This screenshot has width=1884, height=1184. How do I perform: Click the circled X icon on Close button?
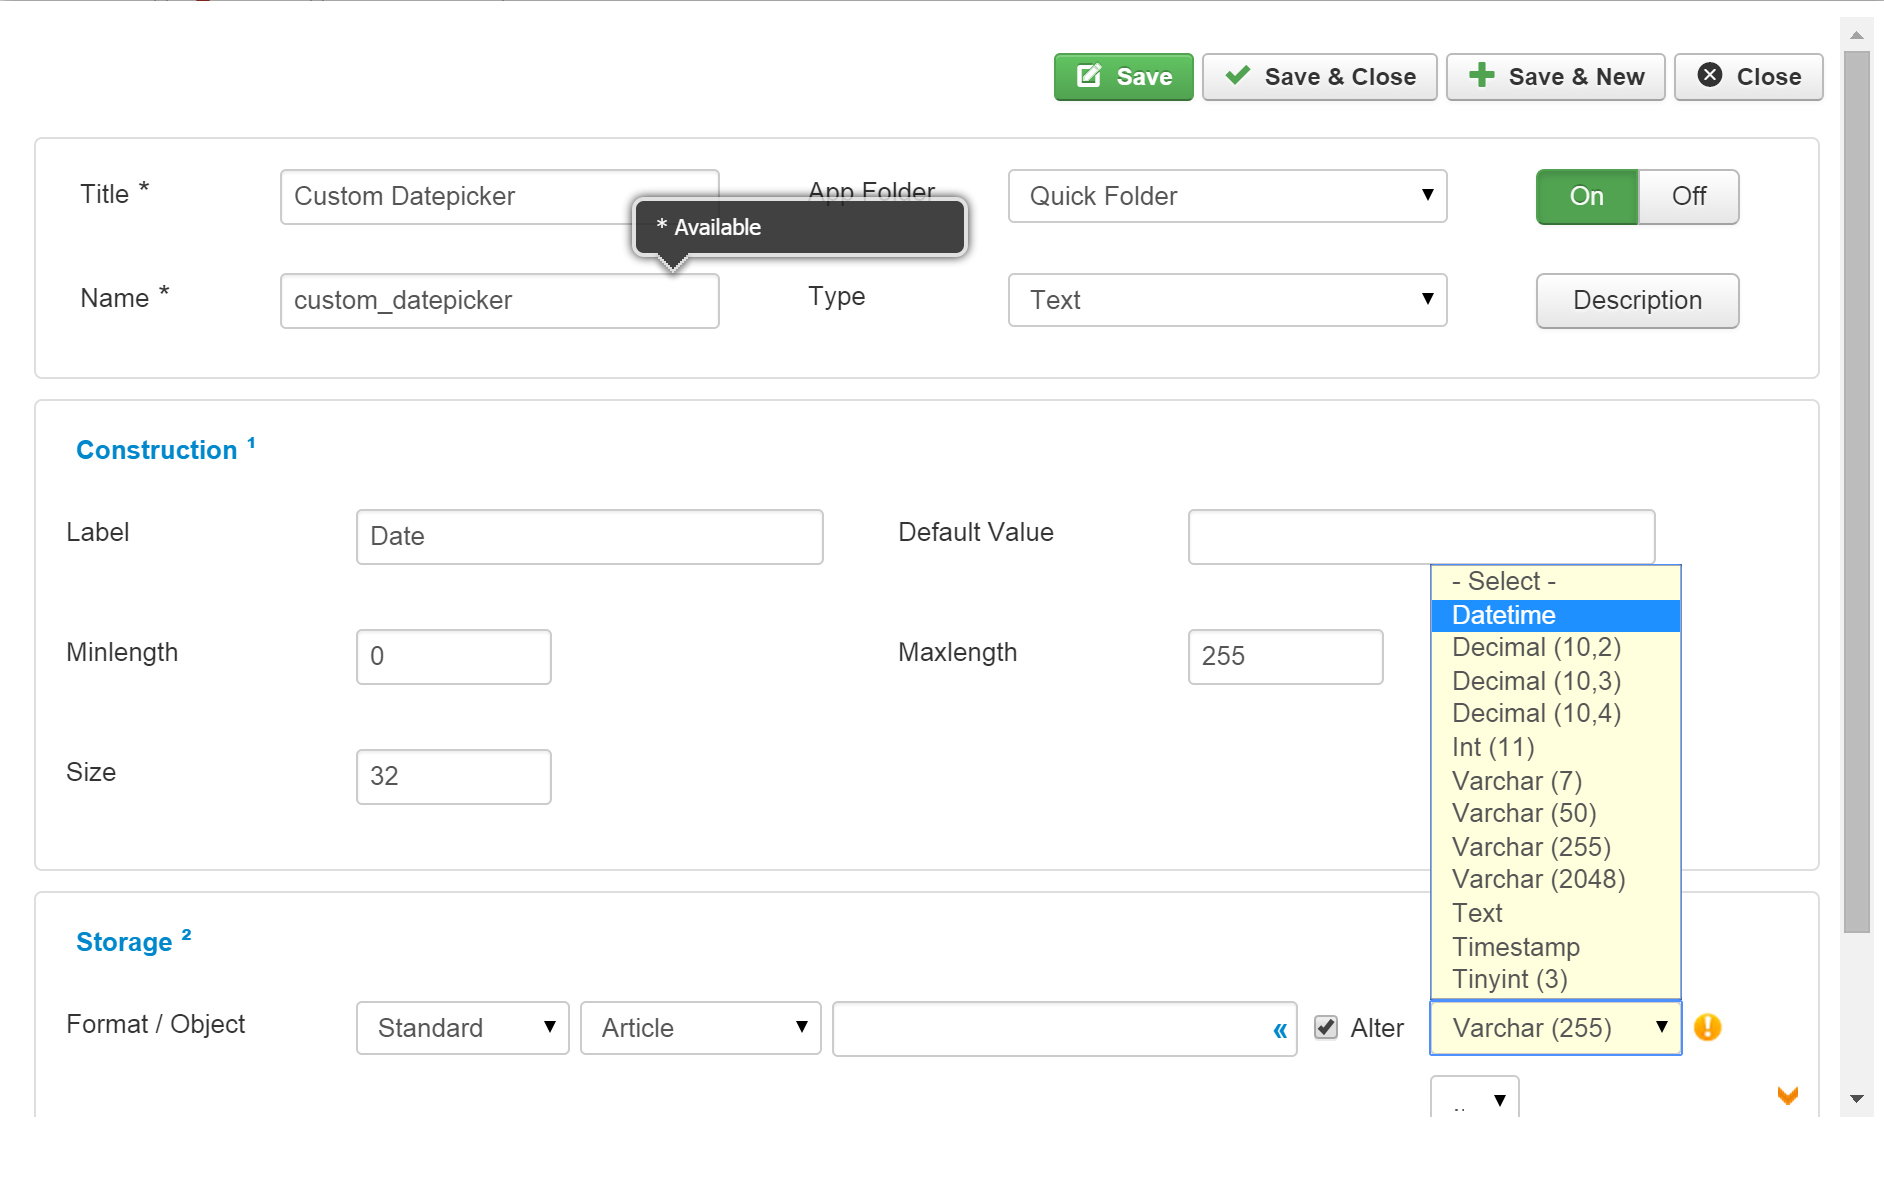[1710, 76]
